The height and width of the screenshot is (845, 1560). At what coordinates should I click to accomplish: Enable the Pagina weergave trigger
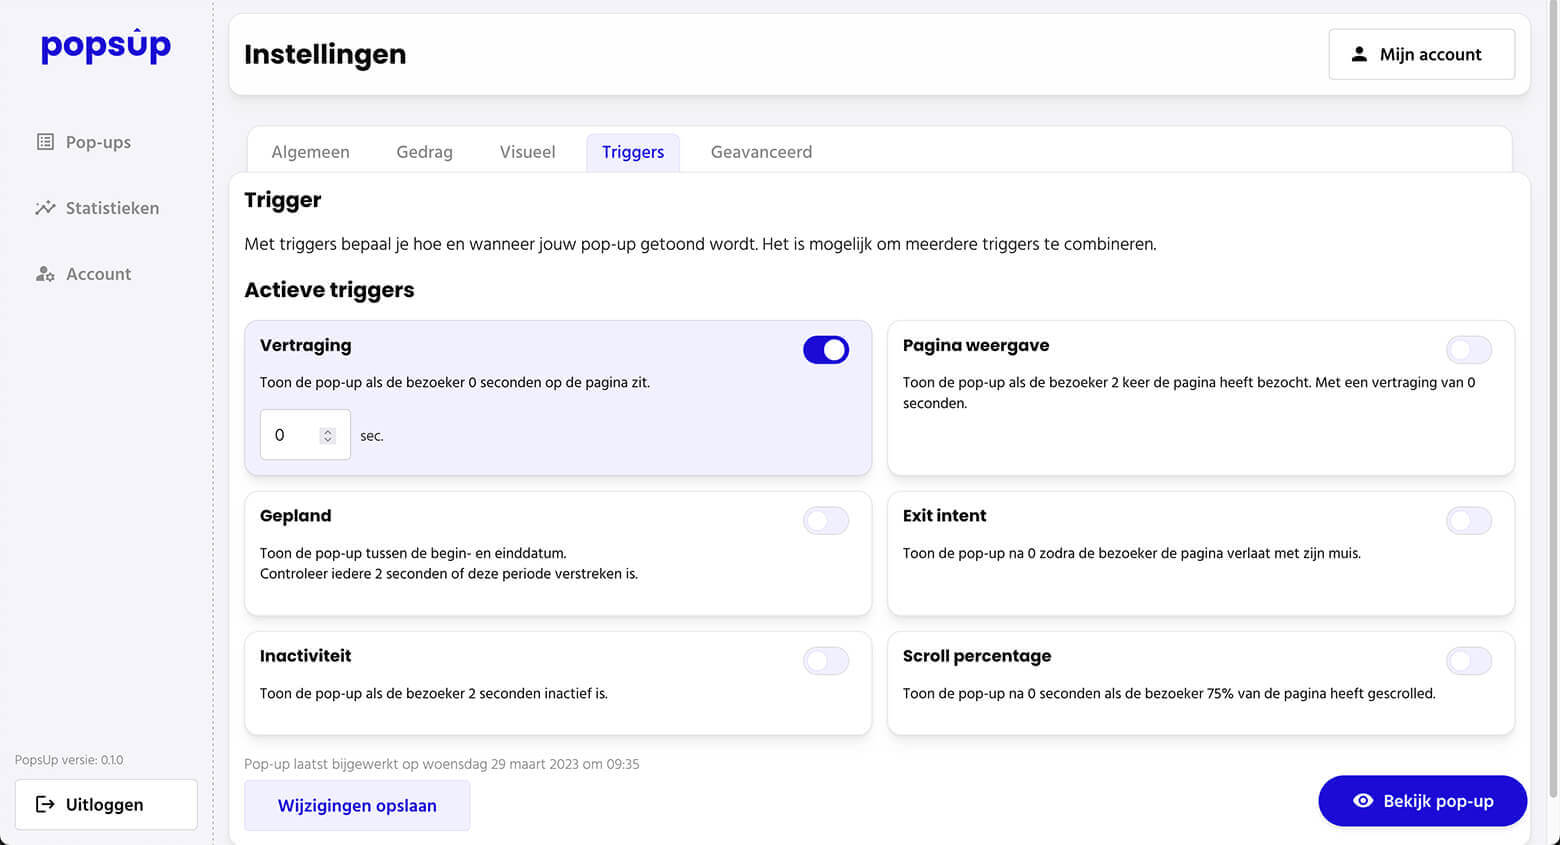click(1468, 350)
